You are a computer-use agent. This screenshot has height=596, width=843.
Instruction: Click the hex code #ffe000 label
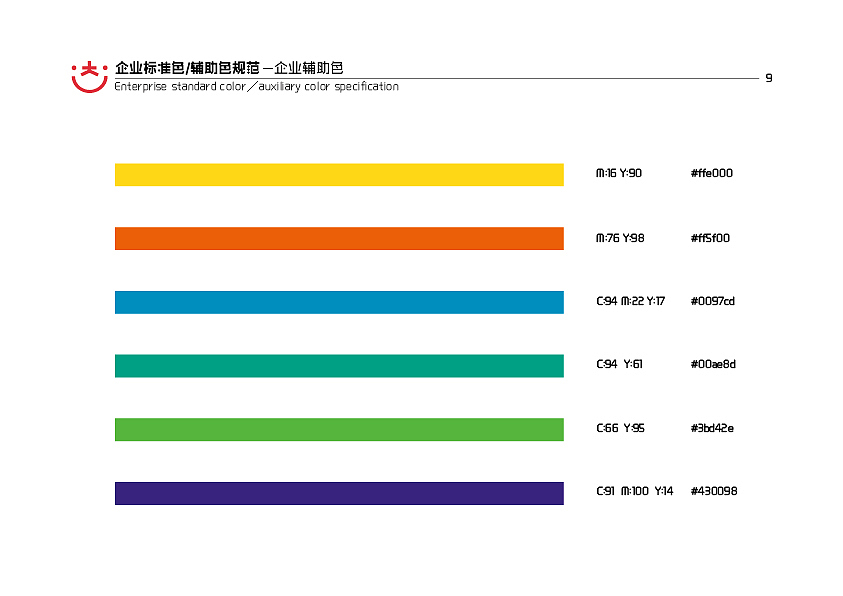(x=711, y=173)
